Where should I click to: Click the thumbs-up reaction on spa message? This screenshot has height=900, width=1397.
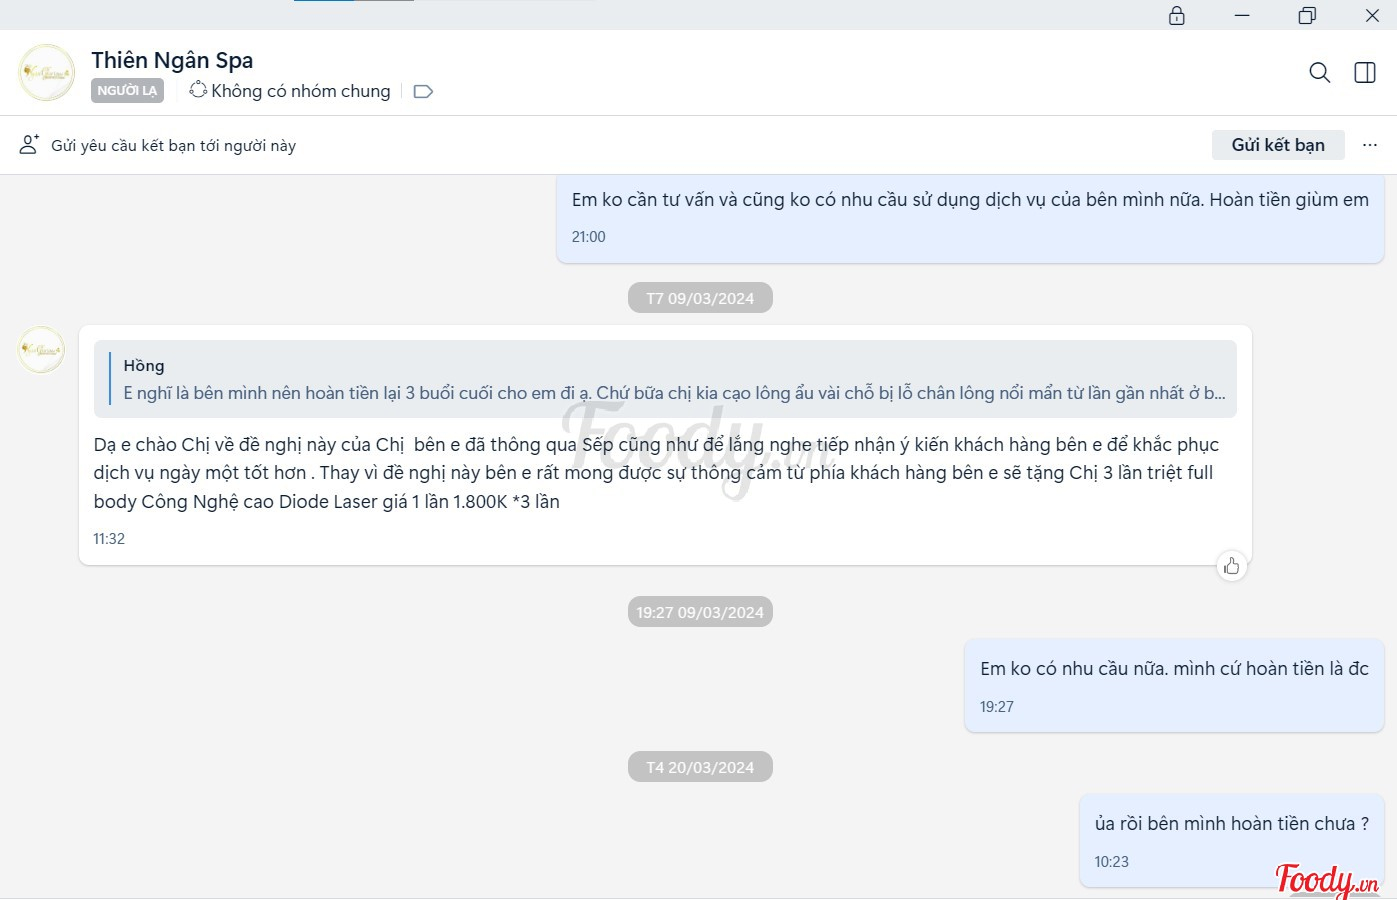(1231, 566)
